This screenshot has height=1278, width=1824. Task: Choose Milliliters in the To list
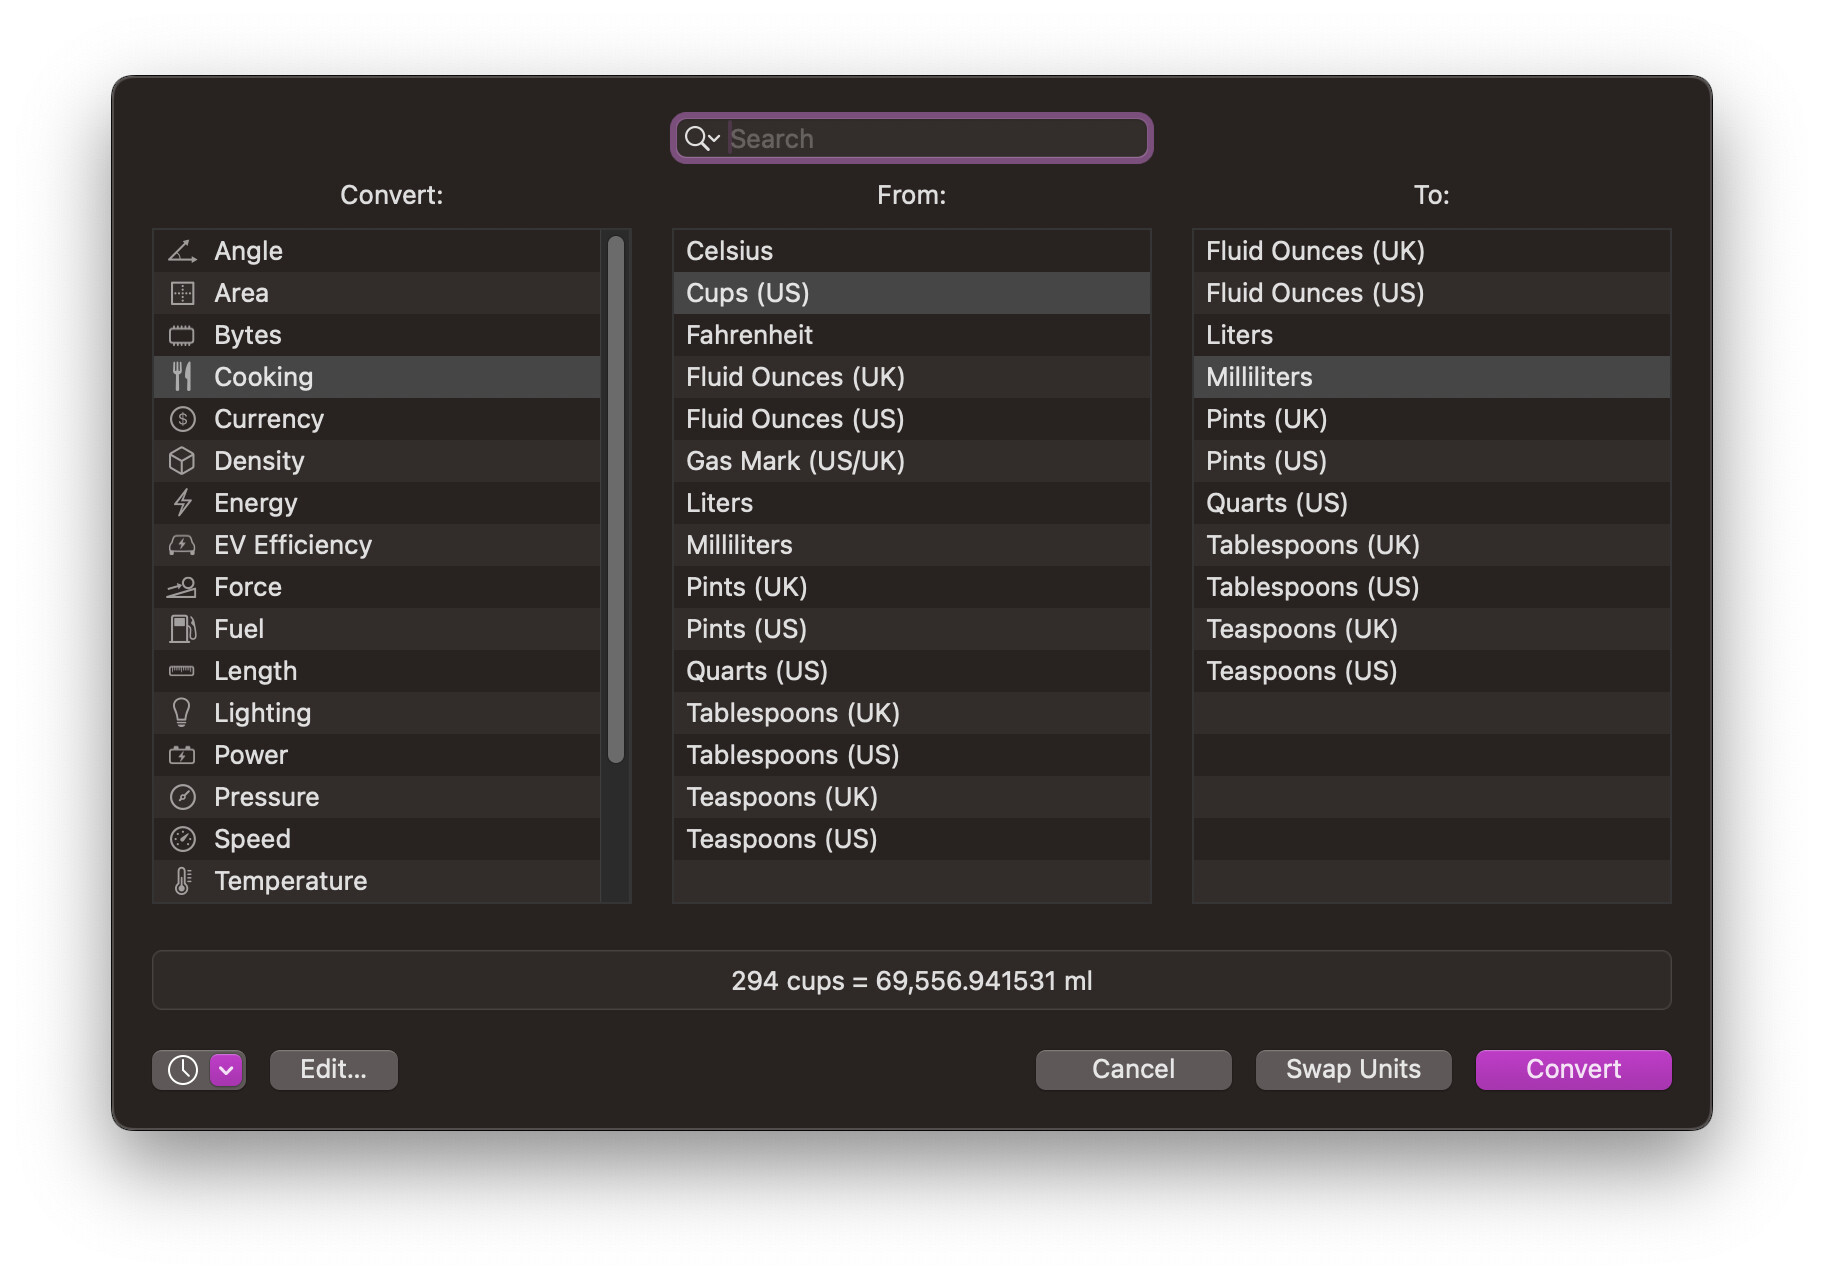pyautogui.click(x=1432, y=377)
